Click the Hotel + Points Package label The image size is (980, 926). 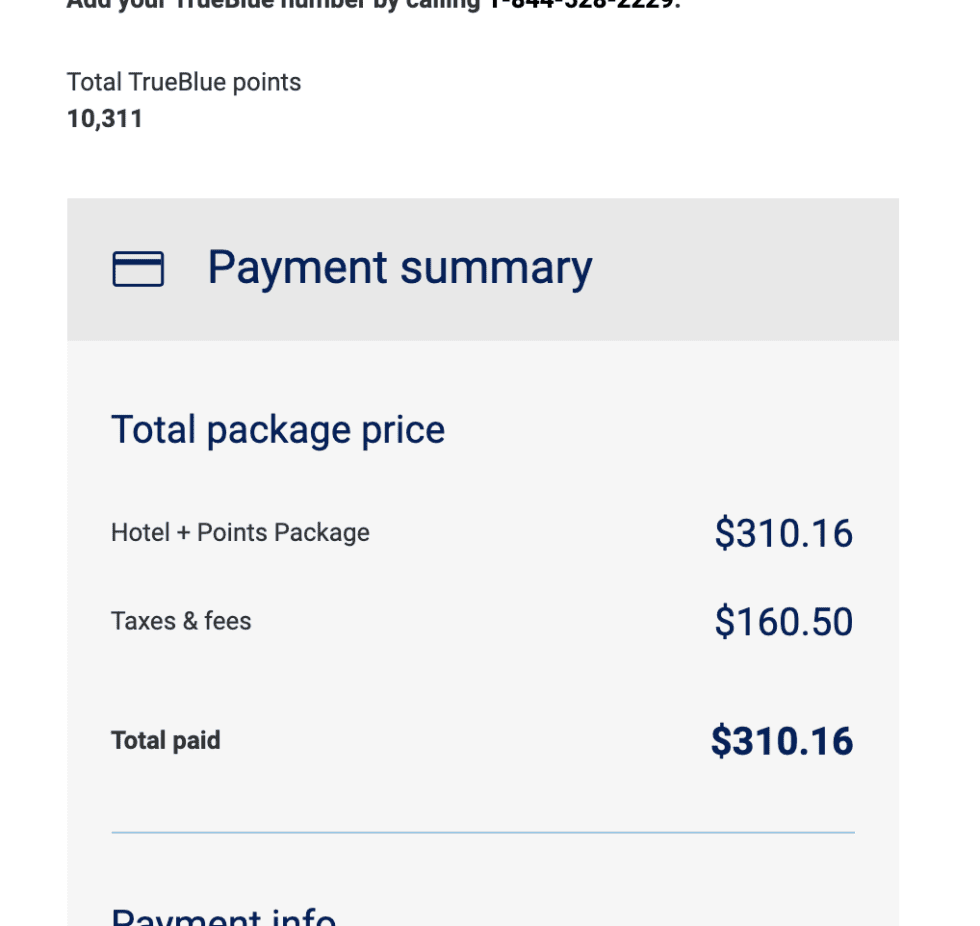click(240, 532)
